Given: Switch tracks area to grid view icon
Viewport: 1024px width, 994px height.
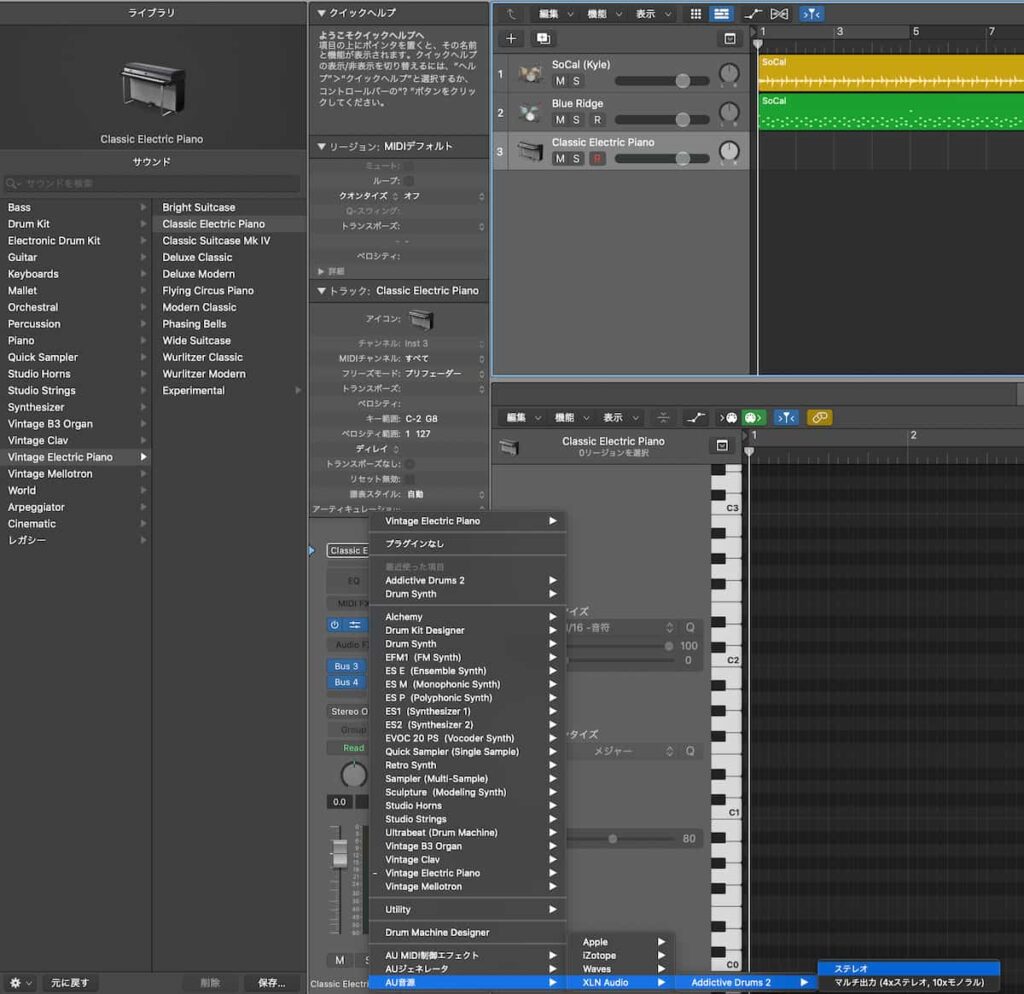Looking at the screenshot, I should click(x=696, y=14).
